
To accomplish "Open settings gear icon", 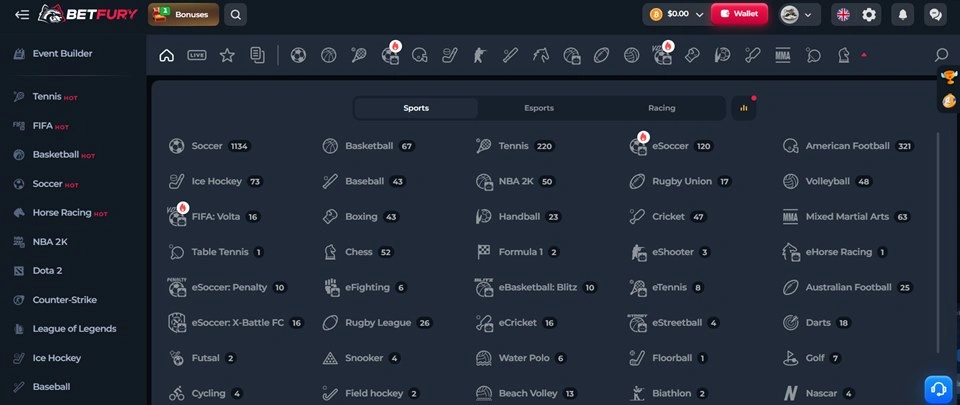I will [869, 15].
